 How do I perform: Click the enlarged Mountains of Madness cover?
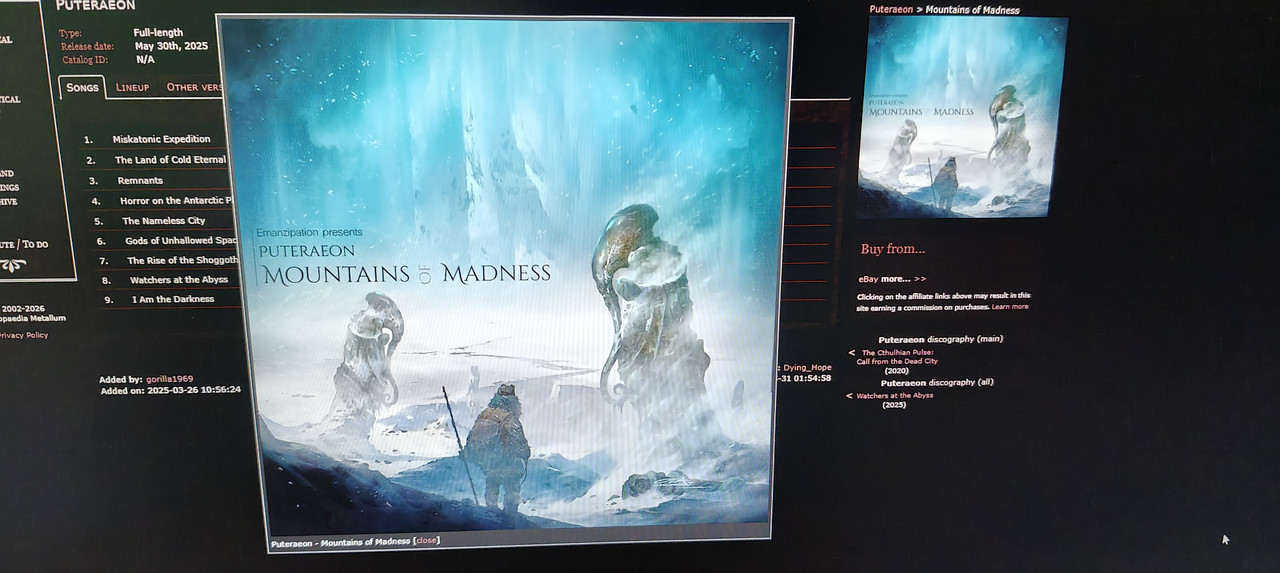click(x=506, y=275)
